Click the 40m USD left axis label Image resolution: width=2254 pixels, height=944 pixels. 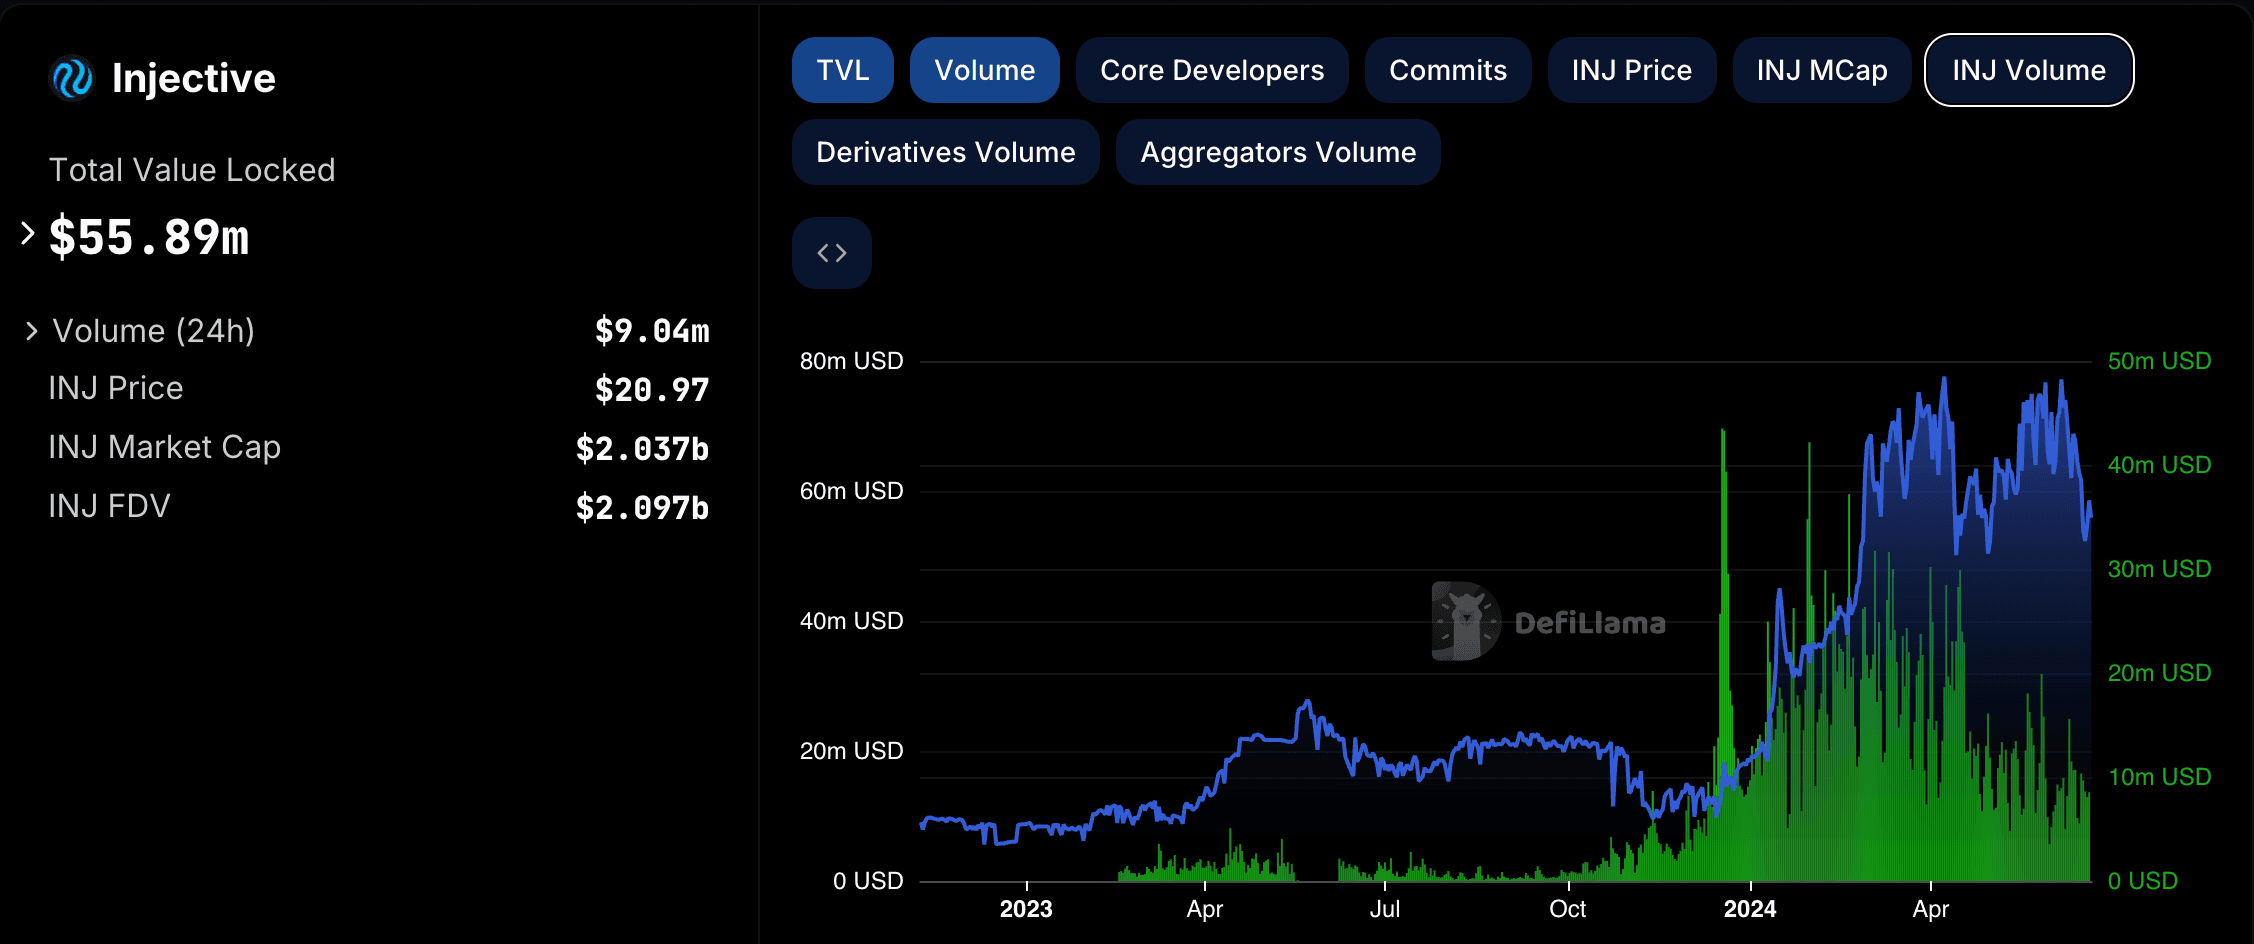coord(851,621)
